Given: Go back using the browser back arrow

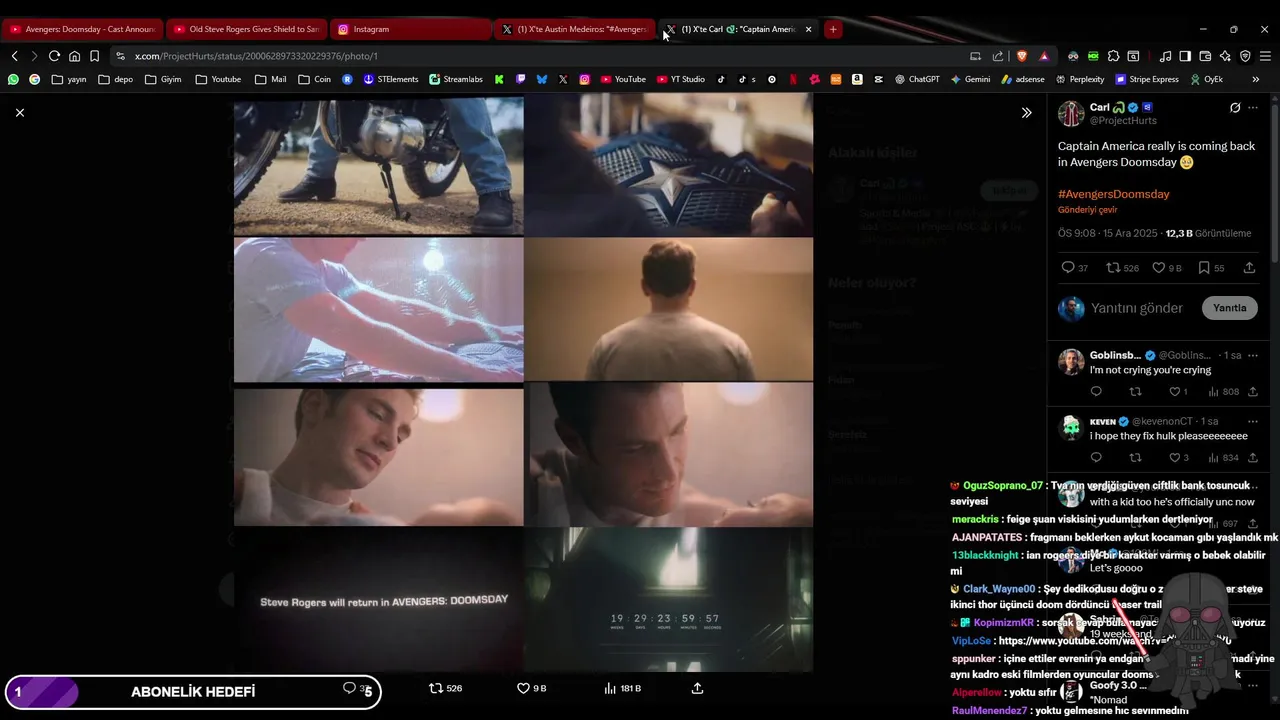Looking at the screenshot, I should [14, 56].
